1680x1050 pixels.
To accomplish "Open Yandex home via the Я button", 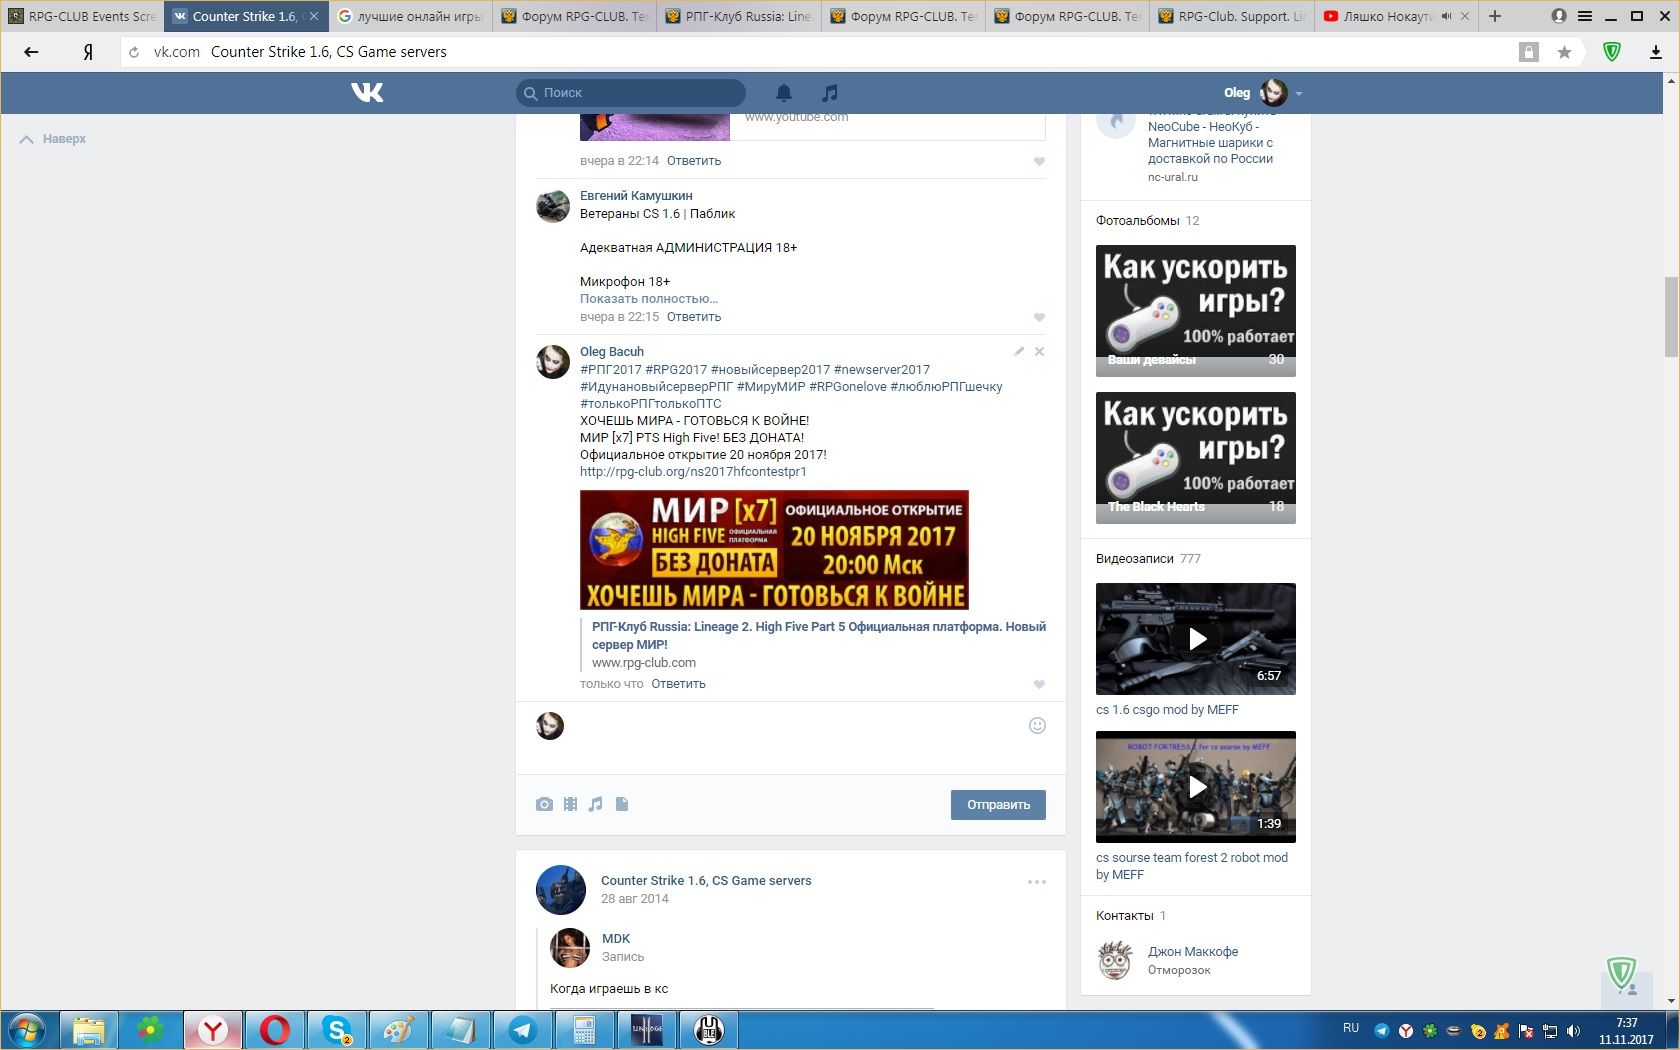I will (x=88, y=52).
